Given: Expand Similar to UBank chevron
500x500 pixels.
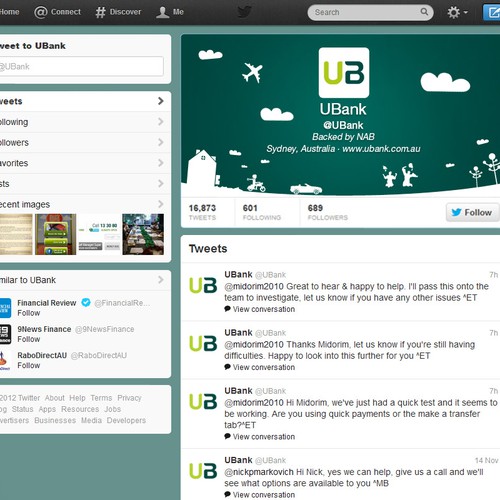Looking at the screenshot, I should [x=161, y=280].
